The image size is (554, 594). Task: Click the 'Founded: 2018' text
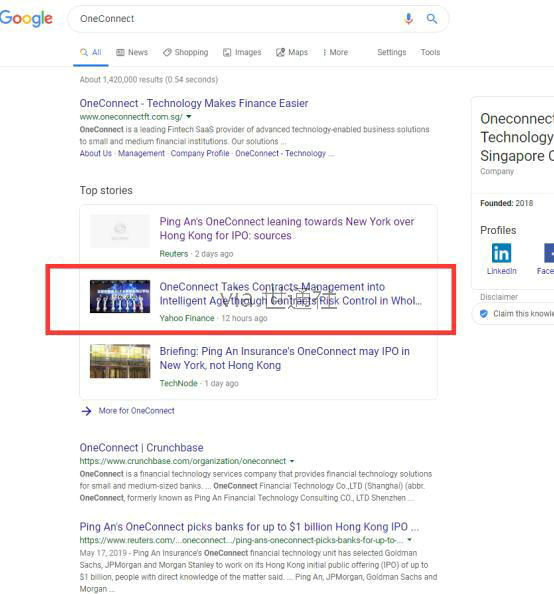pyautogui.click(x=506, y=203)
